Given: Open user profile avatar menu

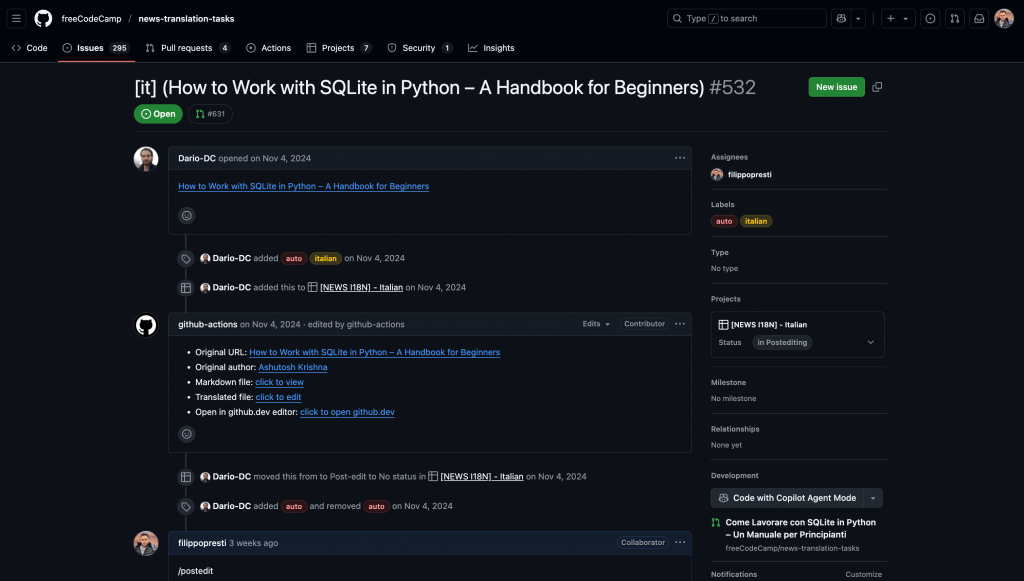Looking at the screenshot, I should click(1004, 18).
